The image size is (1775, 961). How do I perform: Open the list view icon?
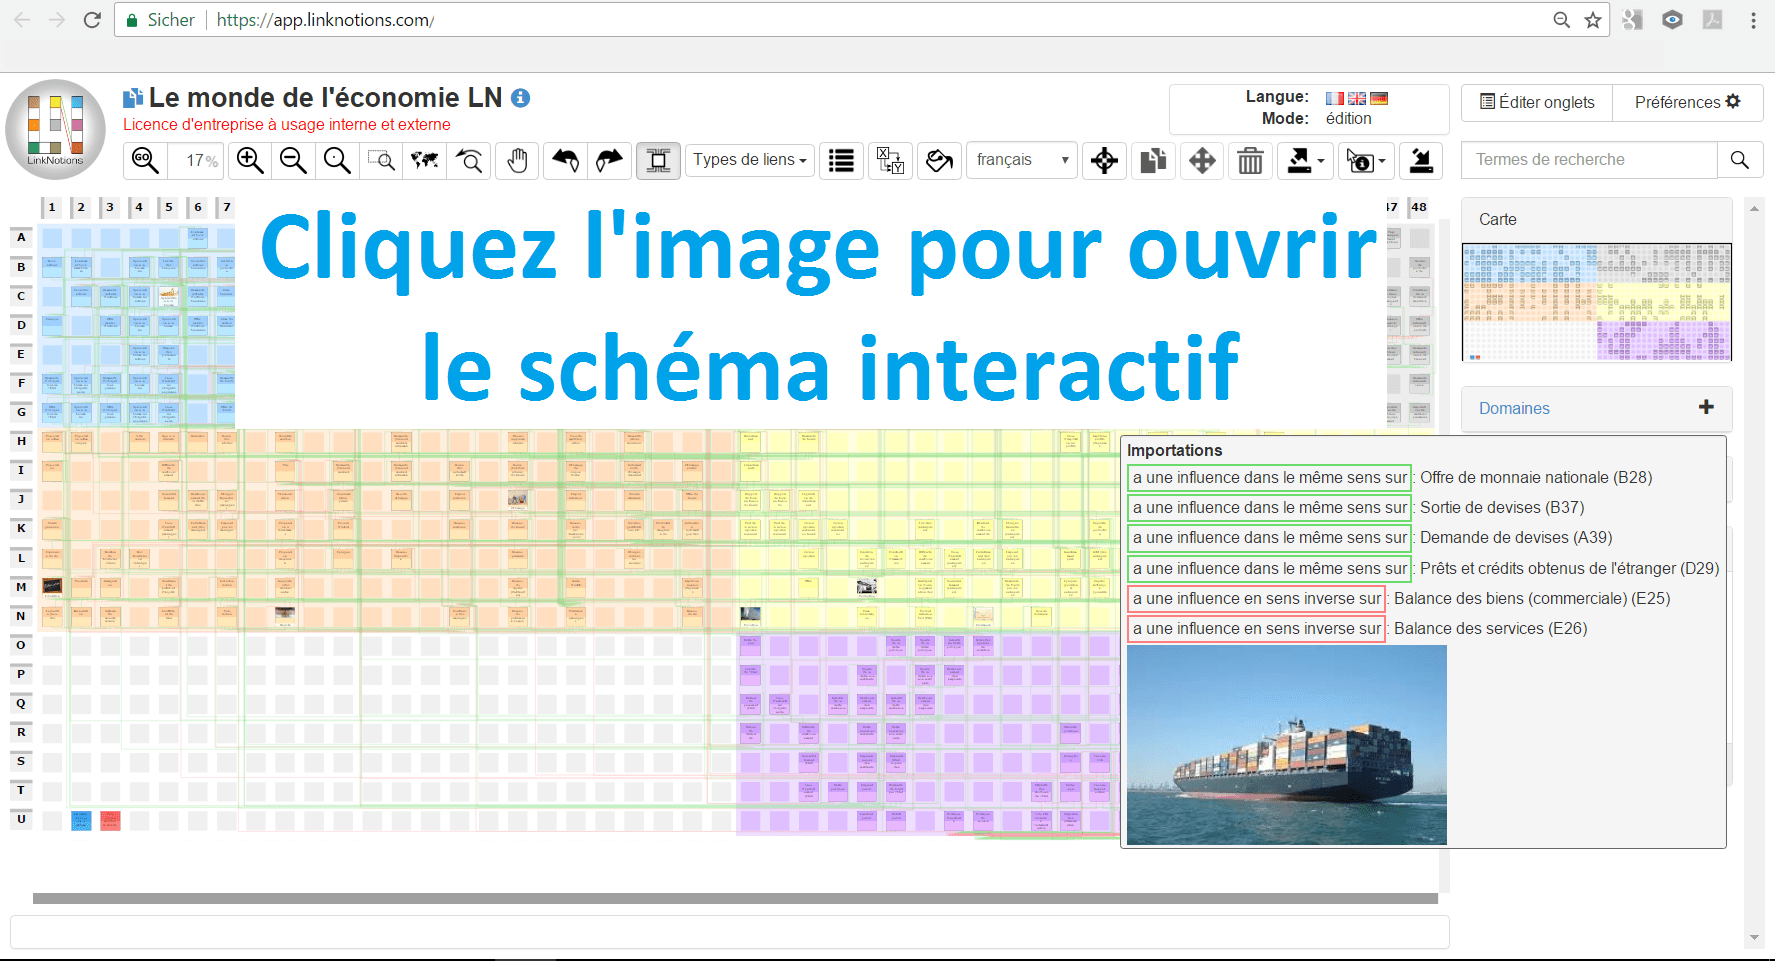(842, 160)
